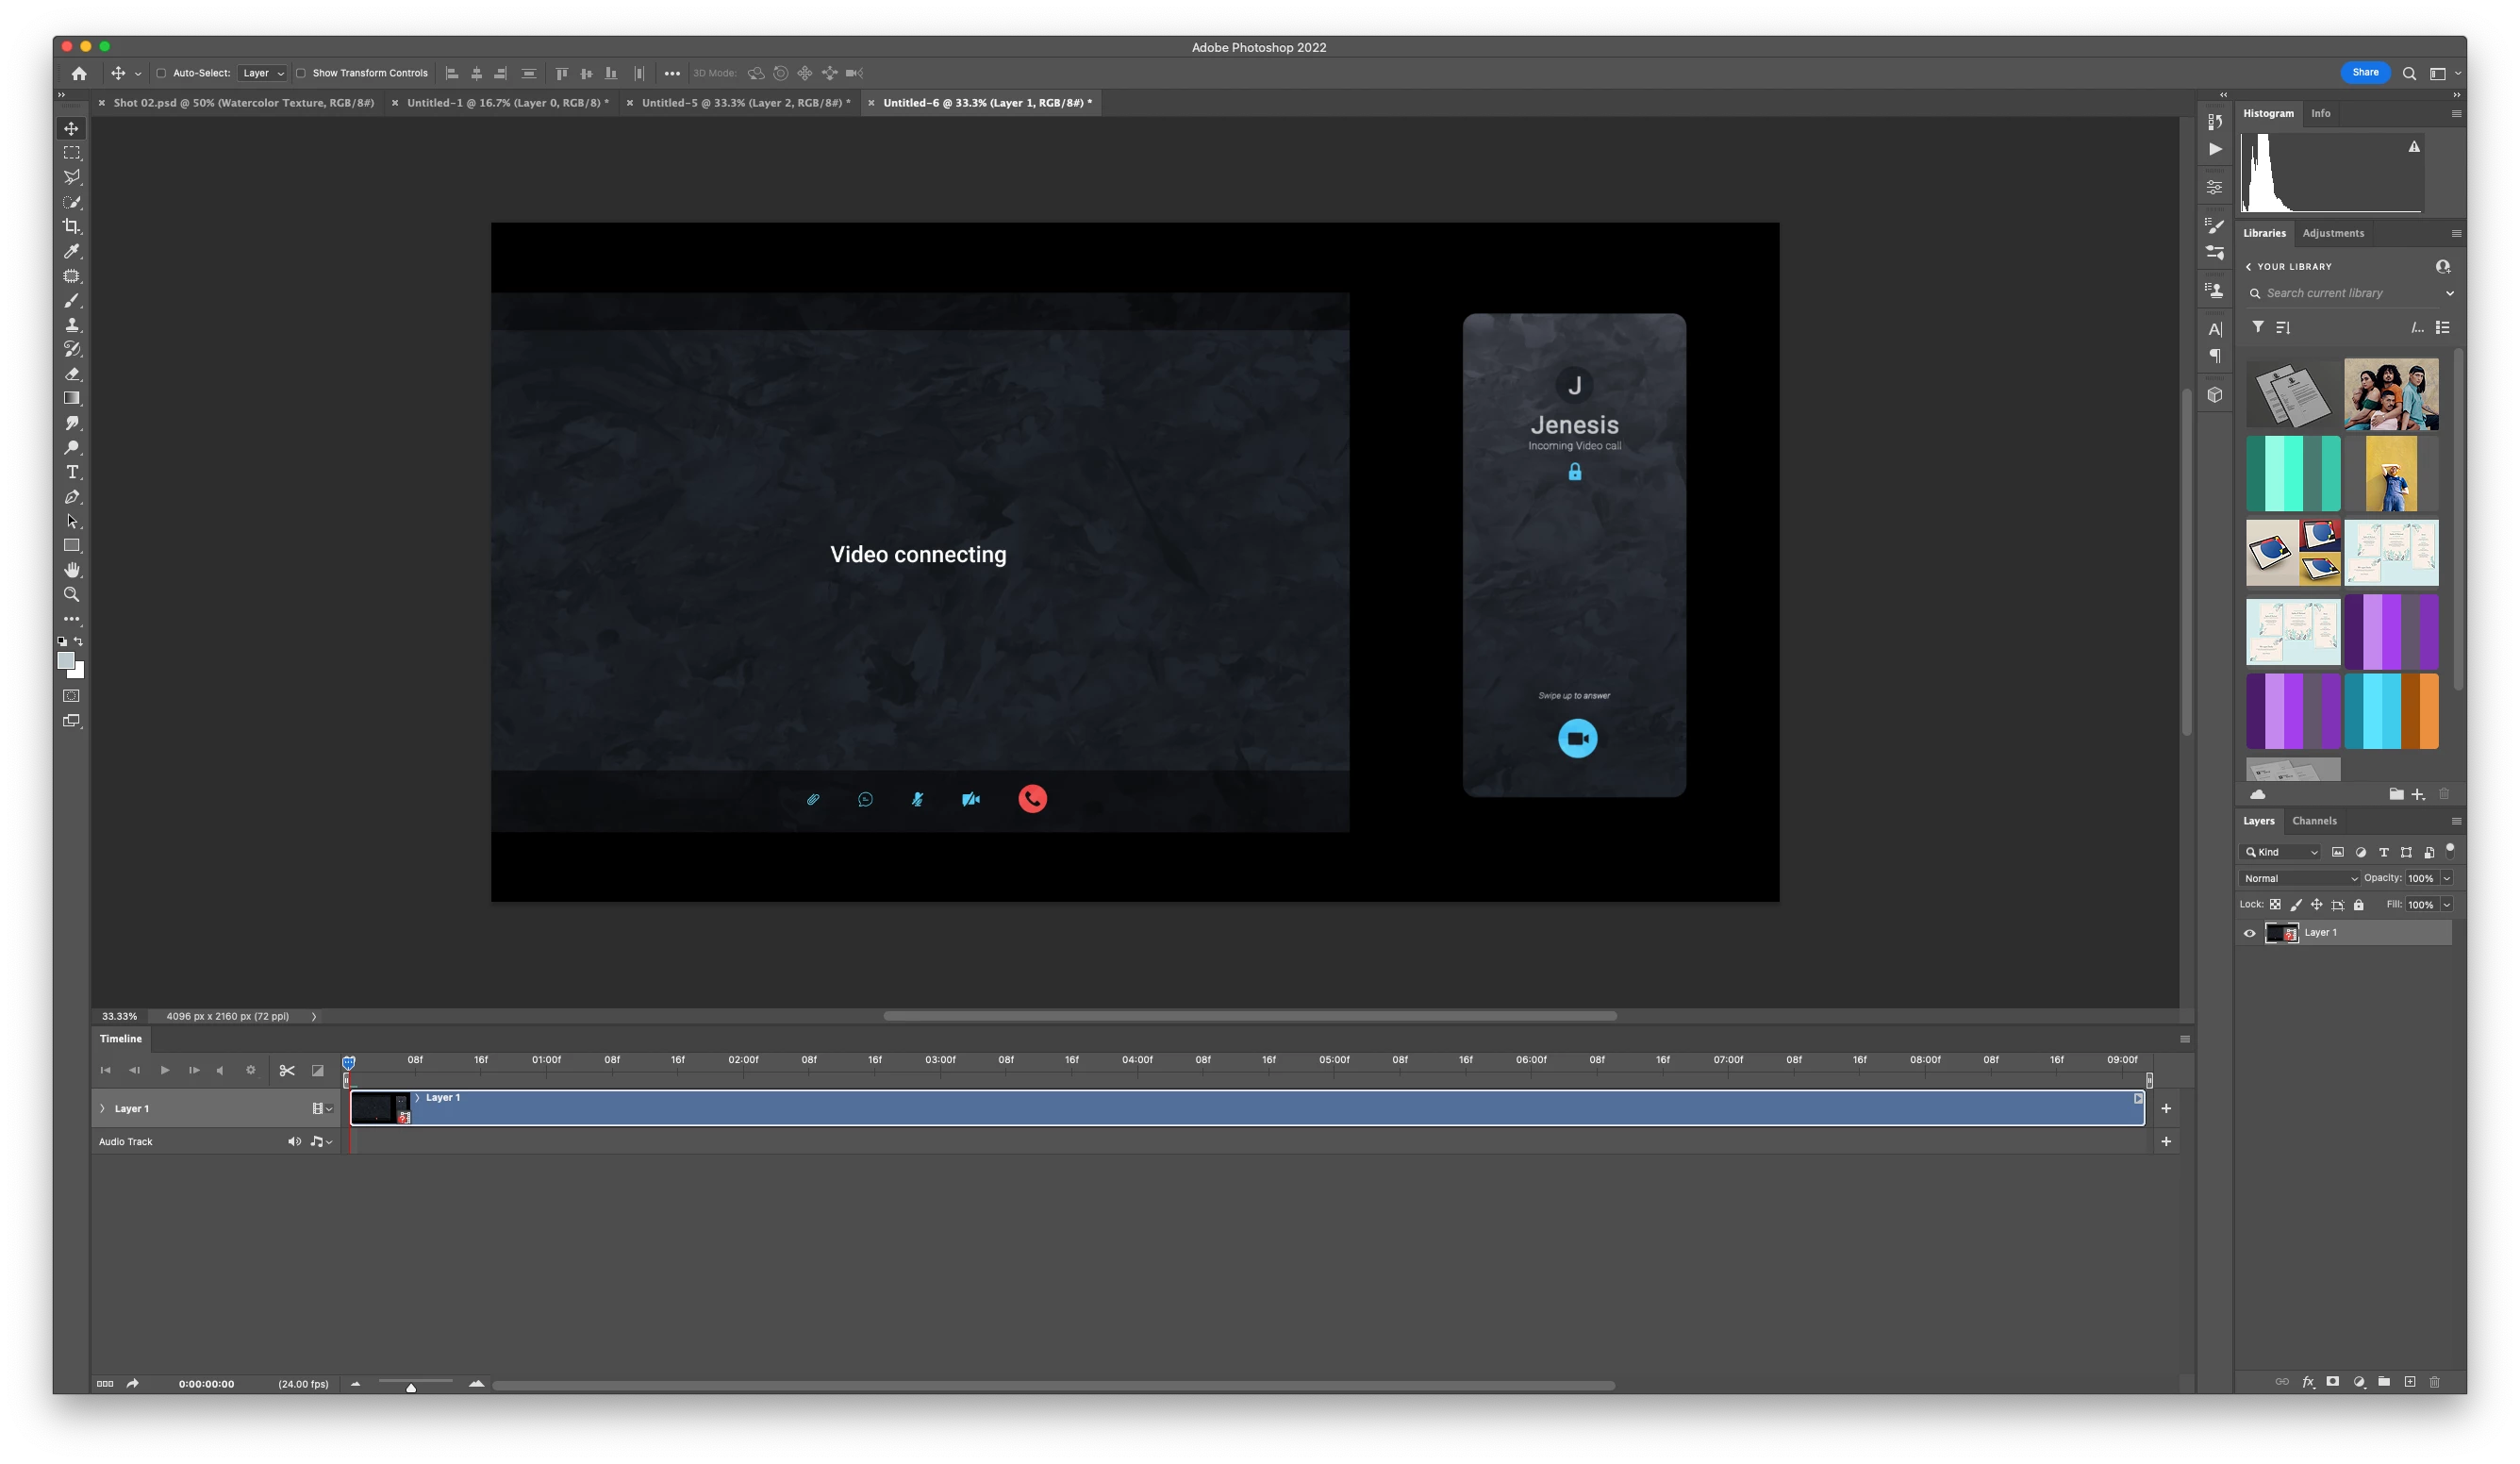Pick the Zoom tool in toolbar
The image size is (2520, 1464).
tap(72, 595)
